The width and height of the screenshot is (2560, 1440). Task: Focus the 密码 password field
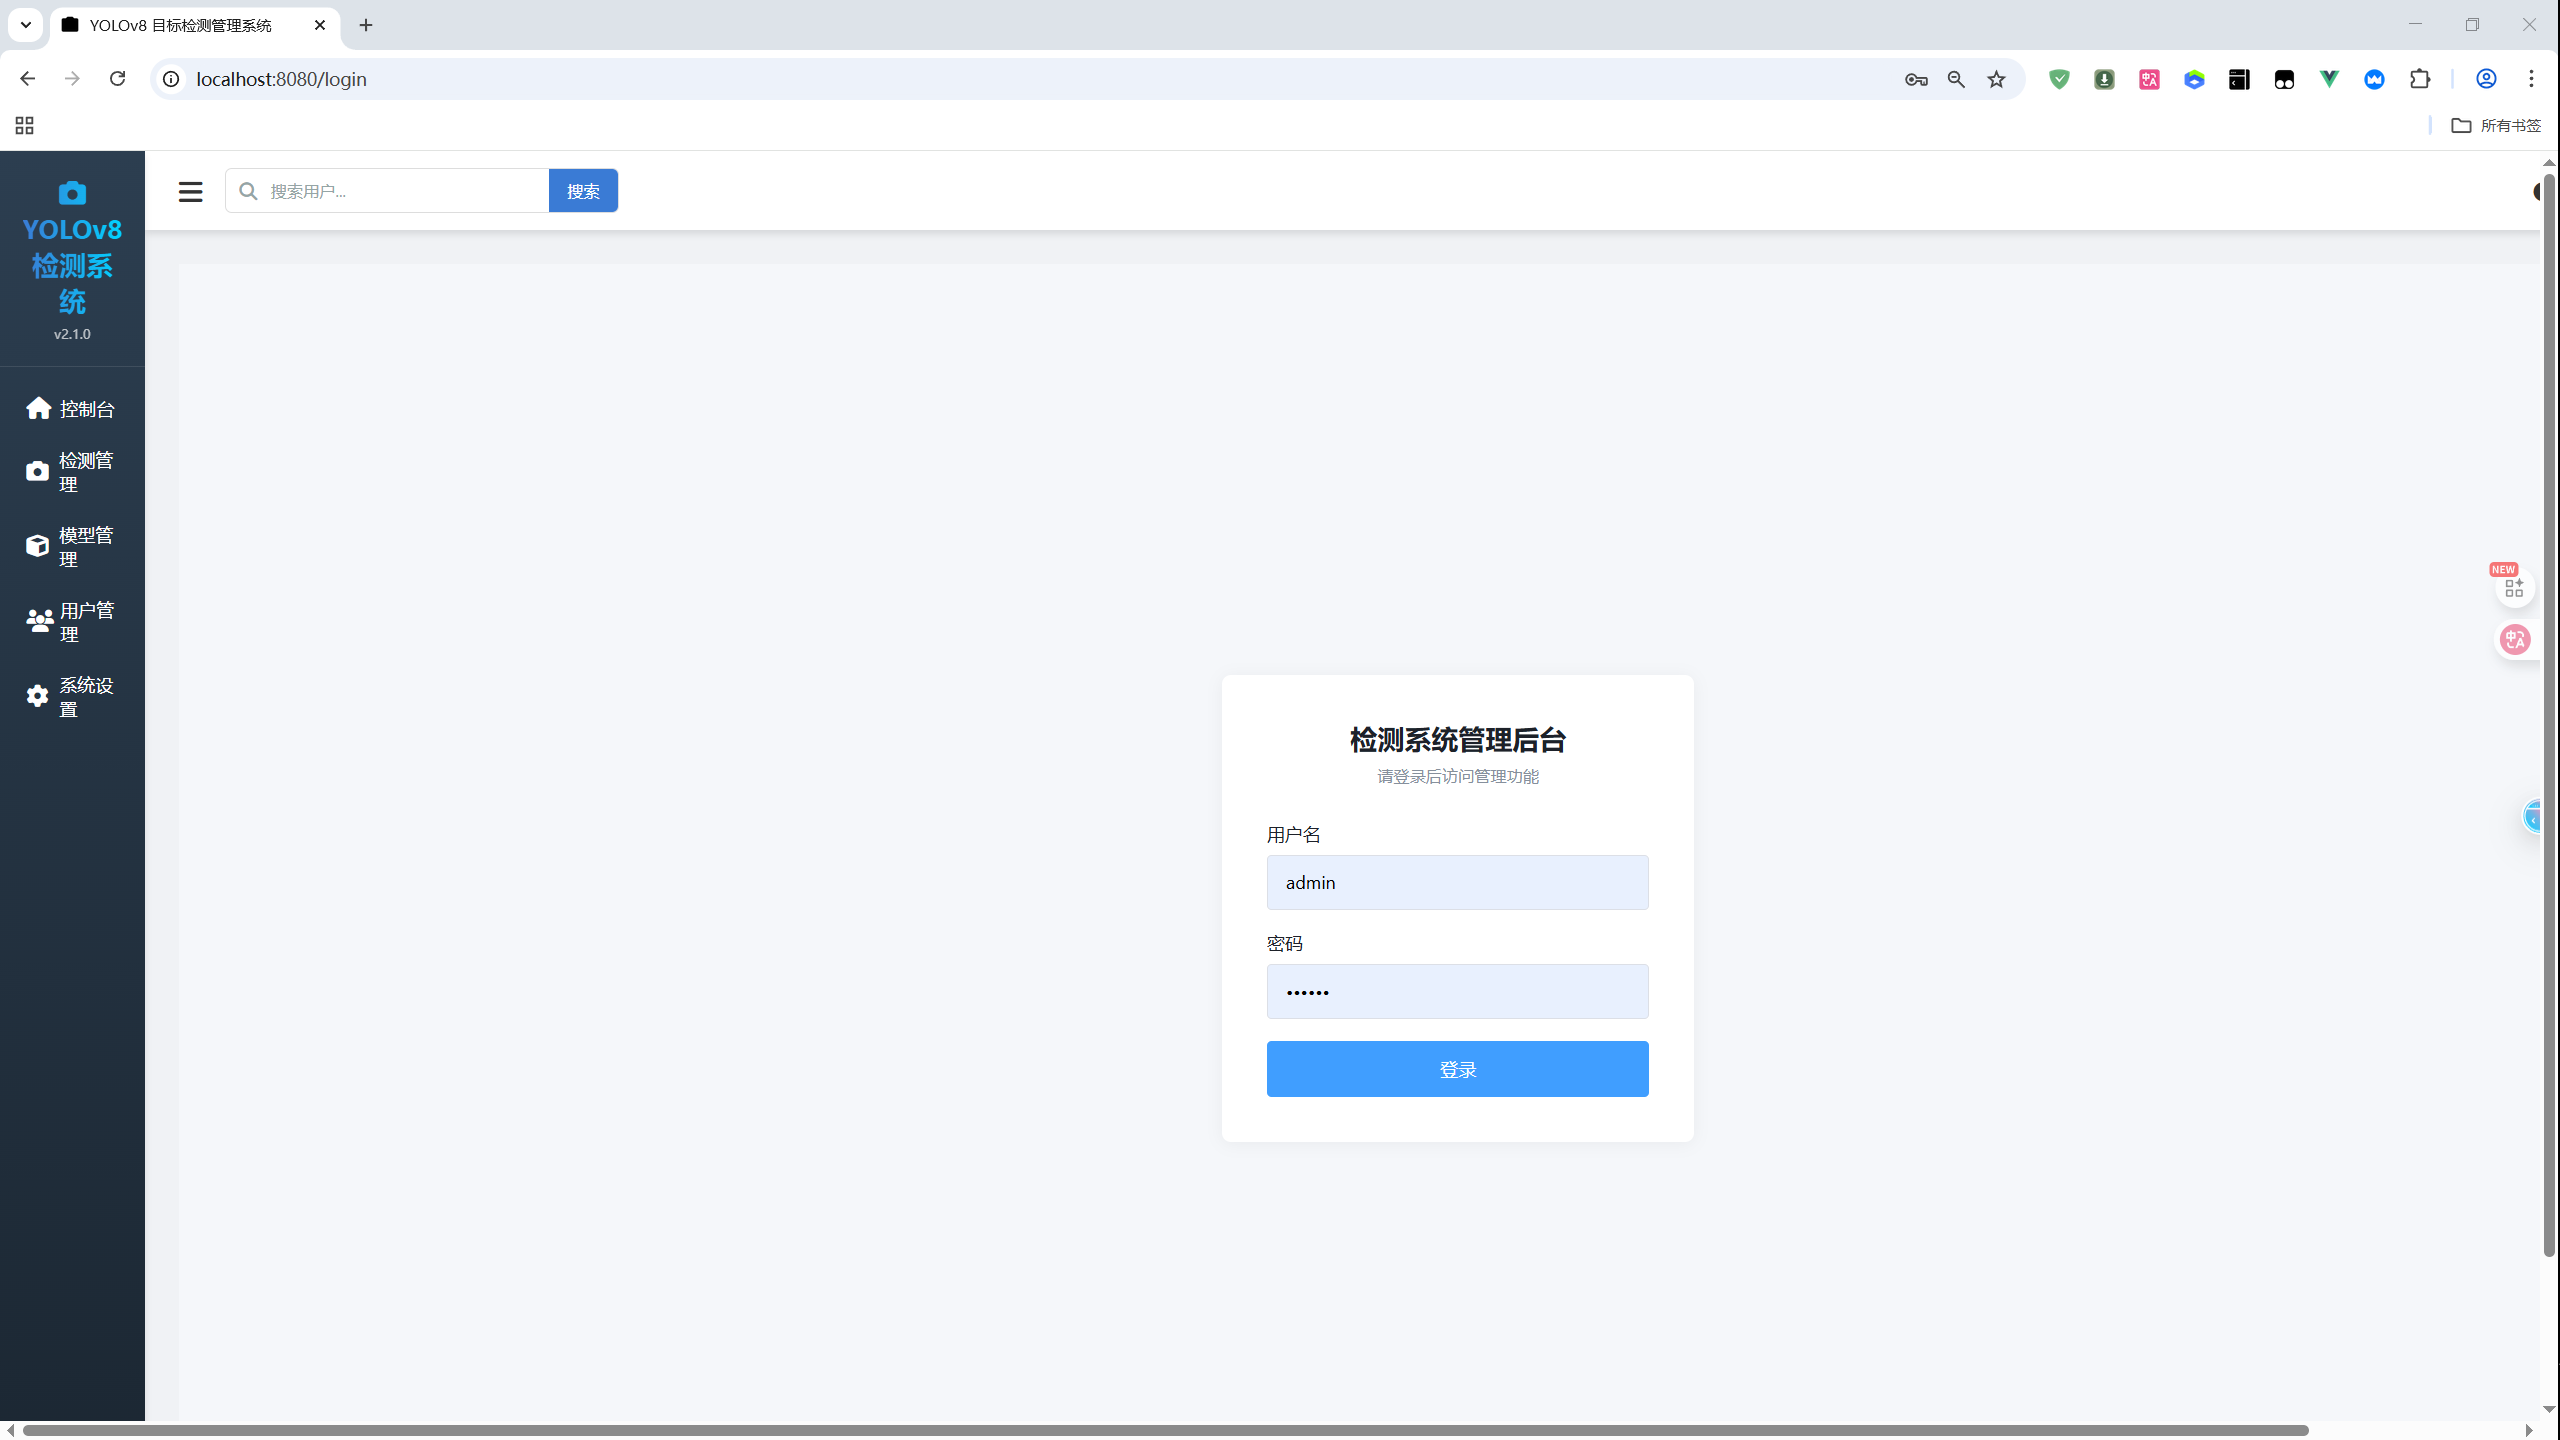[1457, 991]
